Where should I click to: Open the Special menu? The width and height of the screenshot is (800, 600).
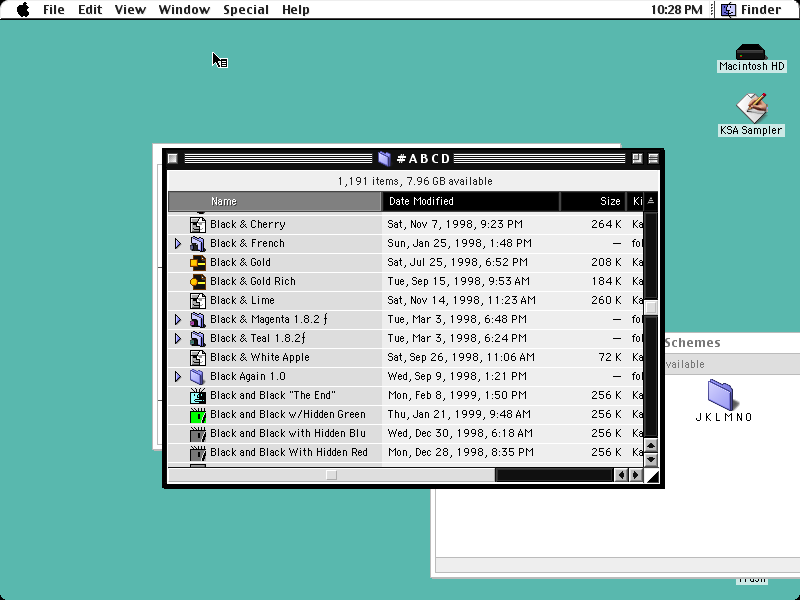click(x=246, y=10)
